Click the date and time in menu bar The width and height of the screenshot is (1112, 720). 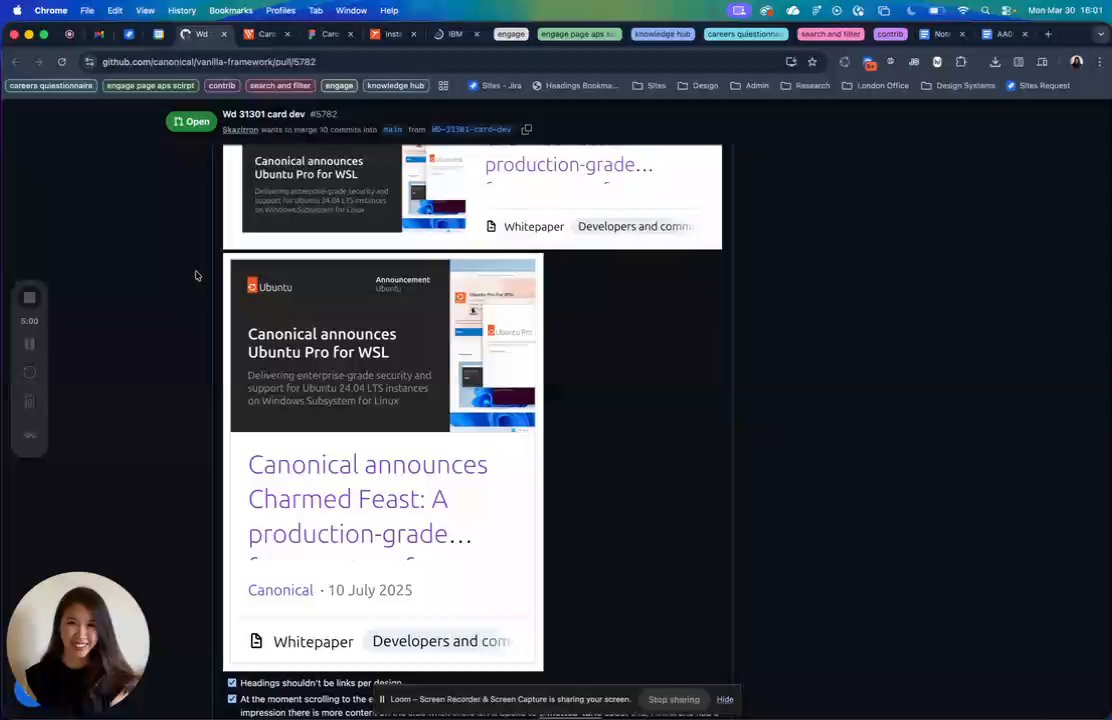click(1065, 11)
